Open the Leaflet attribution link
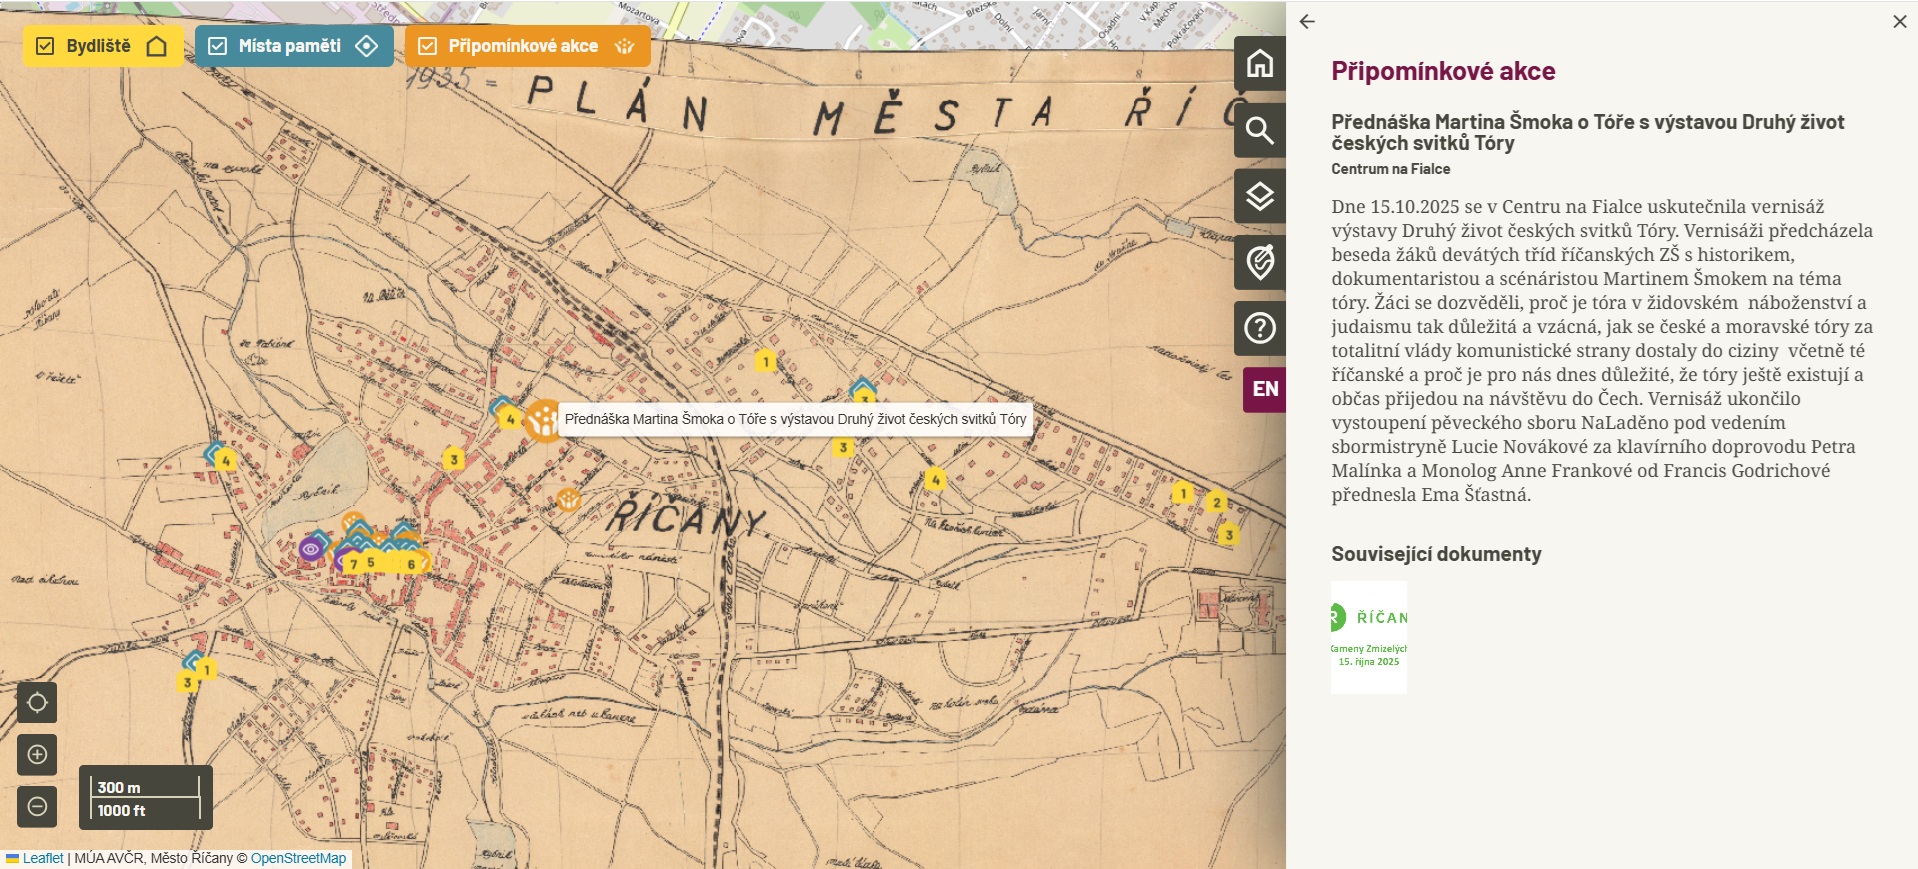Image resolution: width=1918 pixels, height=869 pixels. click(42, 858)
